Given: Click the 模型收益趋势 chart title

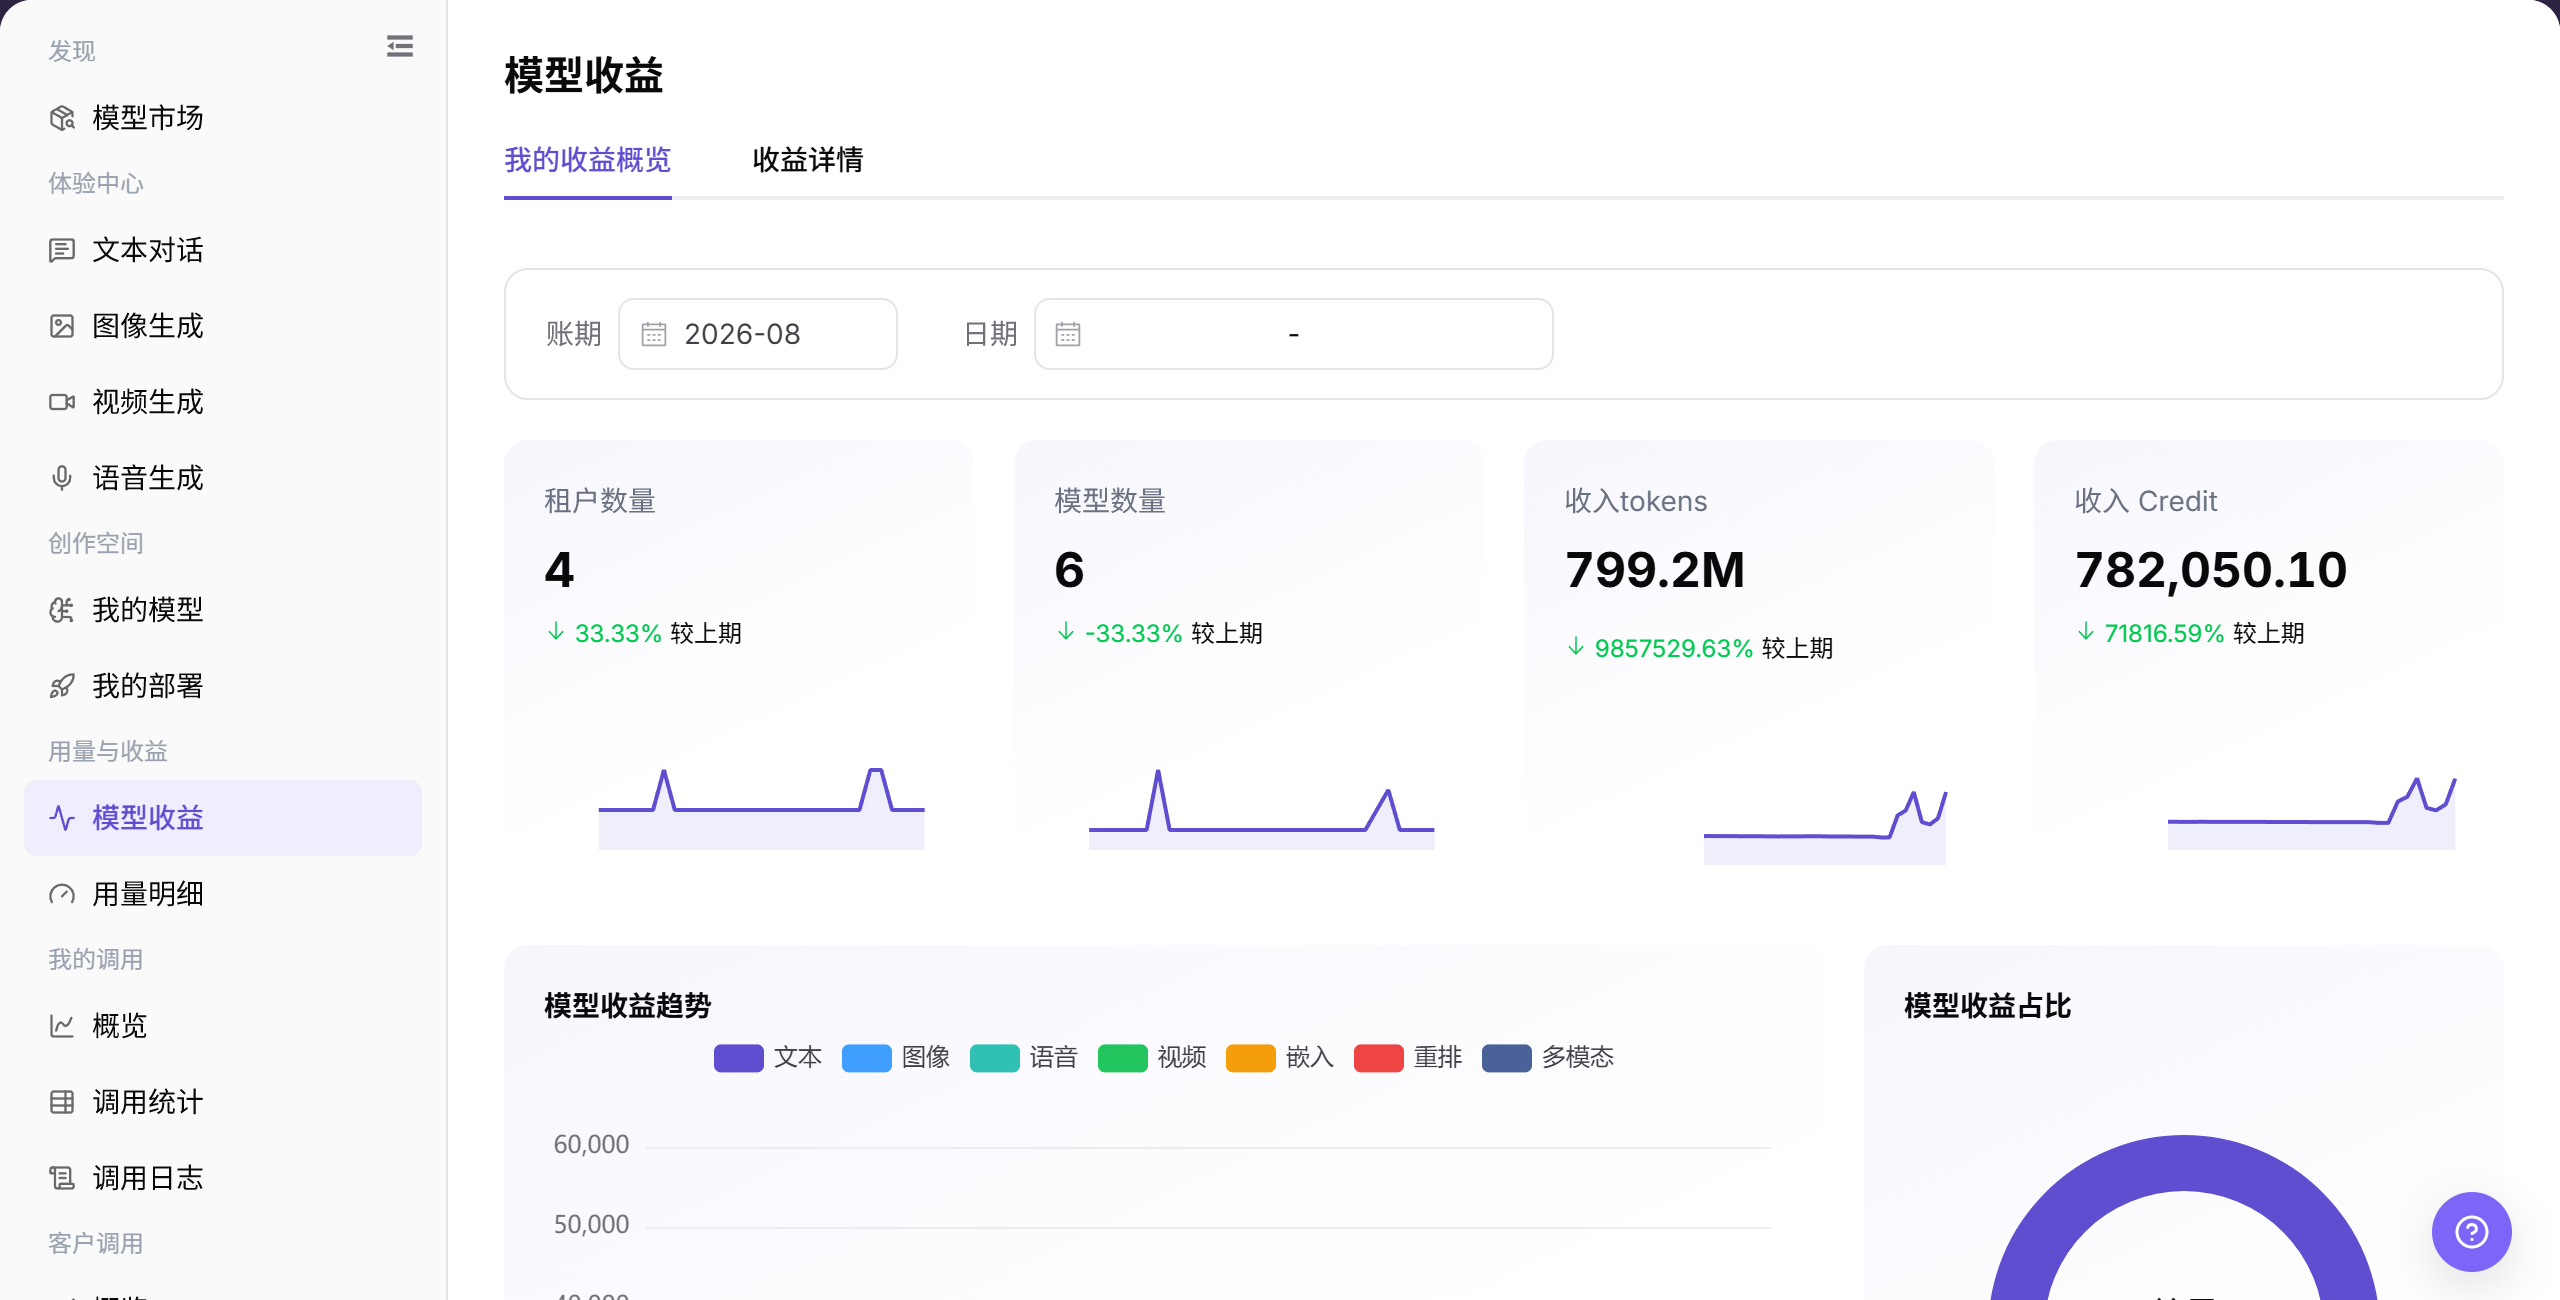Looking at the screenshot, I should (x=627, y=1005).
